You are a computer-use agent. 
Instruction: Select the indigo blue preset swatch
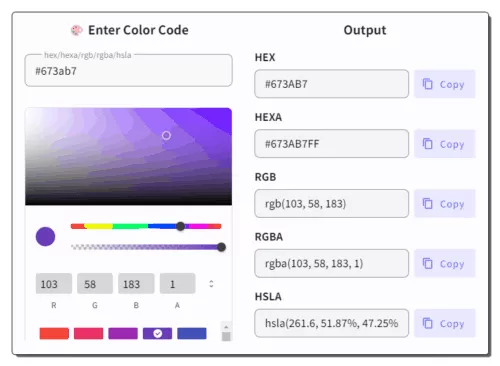tap(192, 333)
